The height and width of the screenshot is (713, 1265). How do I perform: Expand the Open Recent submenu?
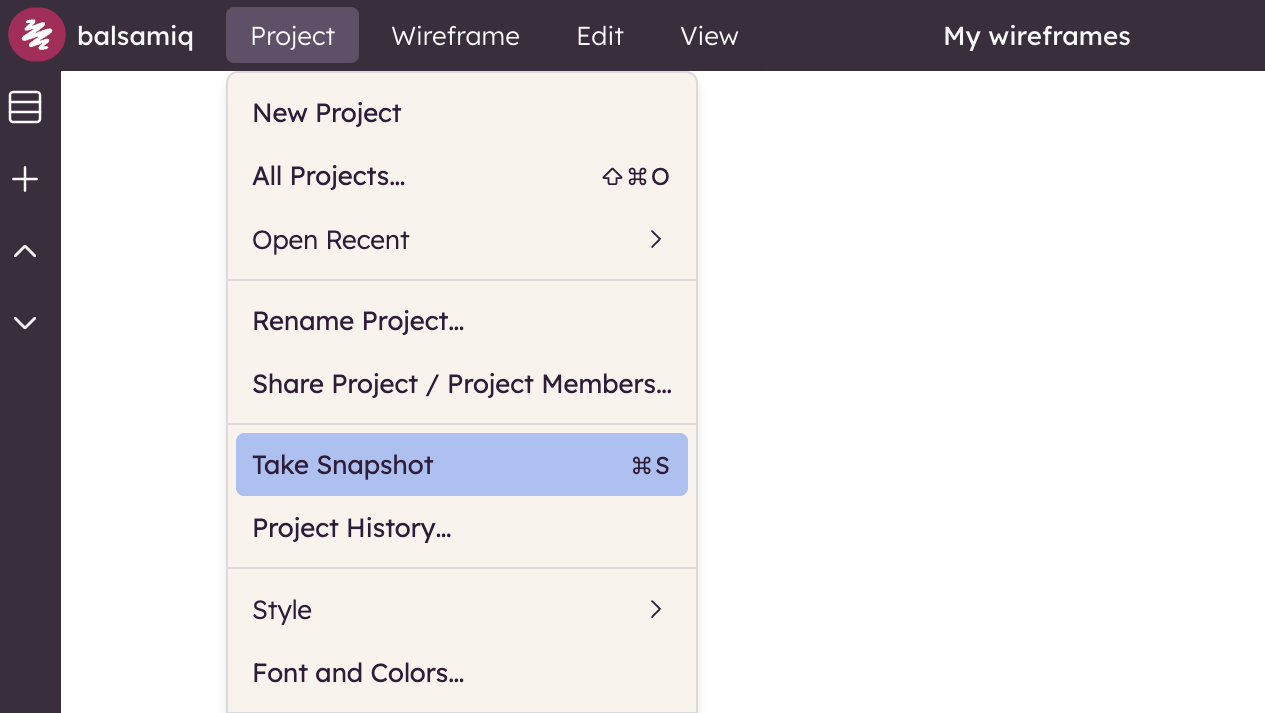[x=462, y=240]
